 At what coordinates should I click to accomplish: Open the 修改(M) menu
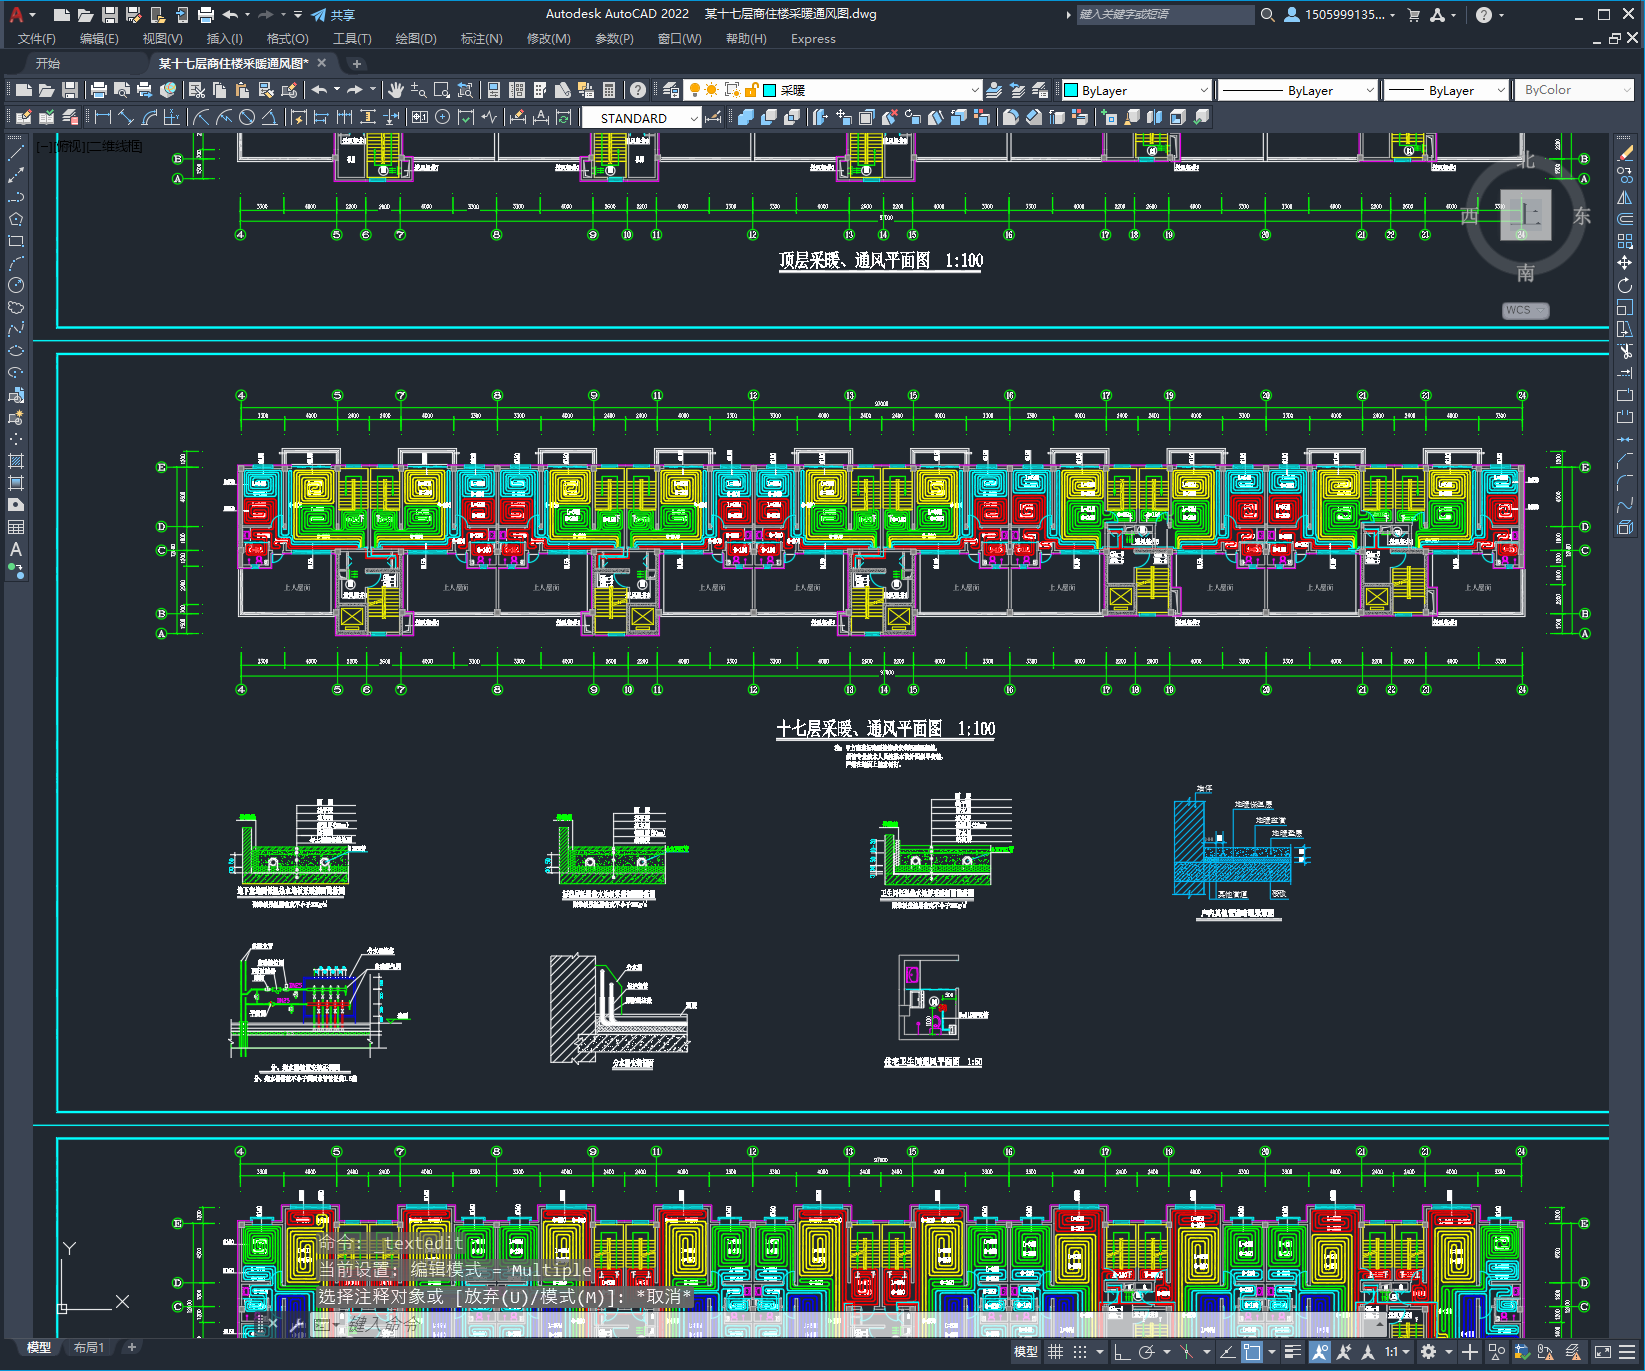[548, 38]
